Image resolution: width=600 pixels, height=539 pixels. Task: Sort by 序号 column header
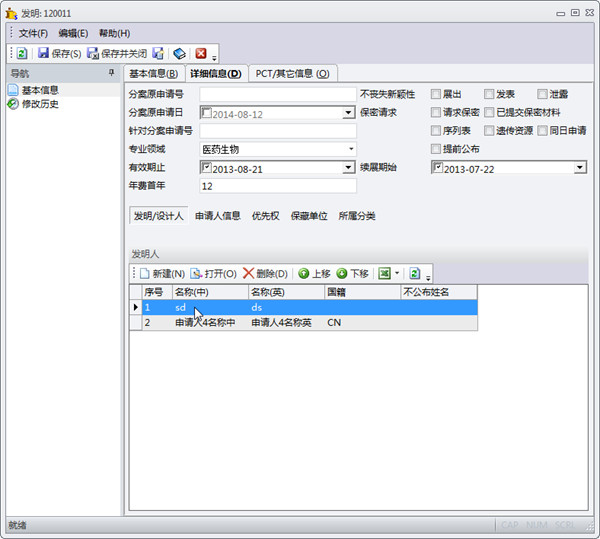[157, 292]
